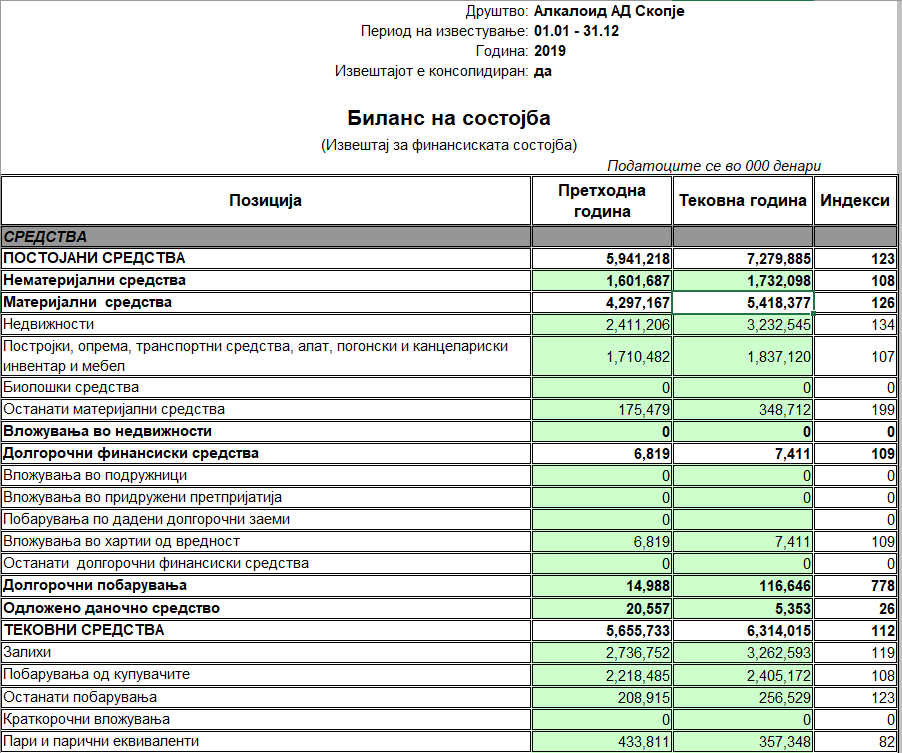The height and width of the screenshot is (753, 902).
Task: Click the company name 'Алкалоид АД Скопје'
Action: pyautogui.click(x=609, y=12)
